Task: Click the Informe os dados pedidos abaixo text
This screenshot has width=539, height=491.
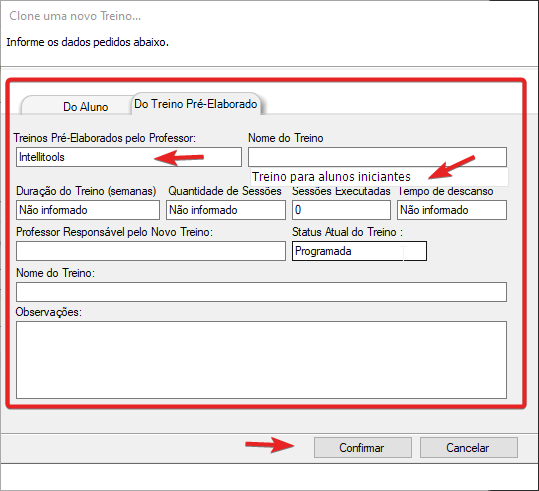Action: 88,42
